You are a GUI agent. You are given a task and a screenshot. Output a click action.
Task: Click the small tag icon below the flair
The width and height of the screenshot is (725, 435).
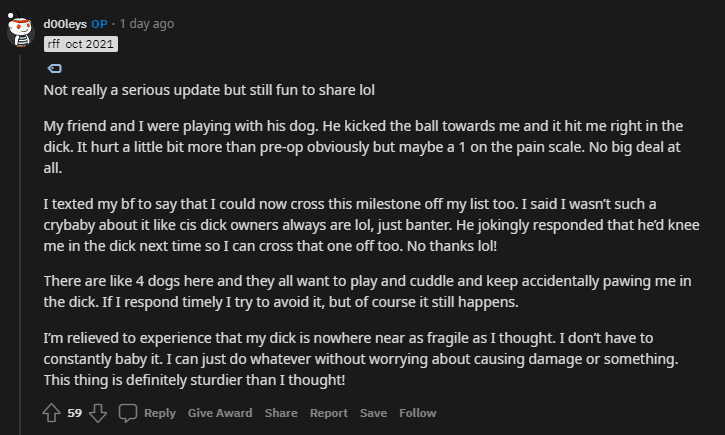pos(54,68)
